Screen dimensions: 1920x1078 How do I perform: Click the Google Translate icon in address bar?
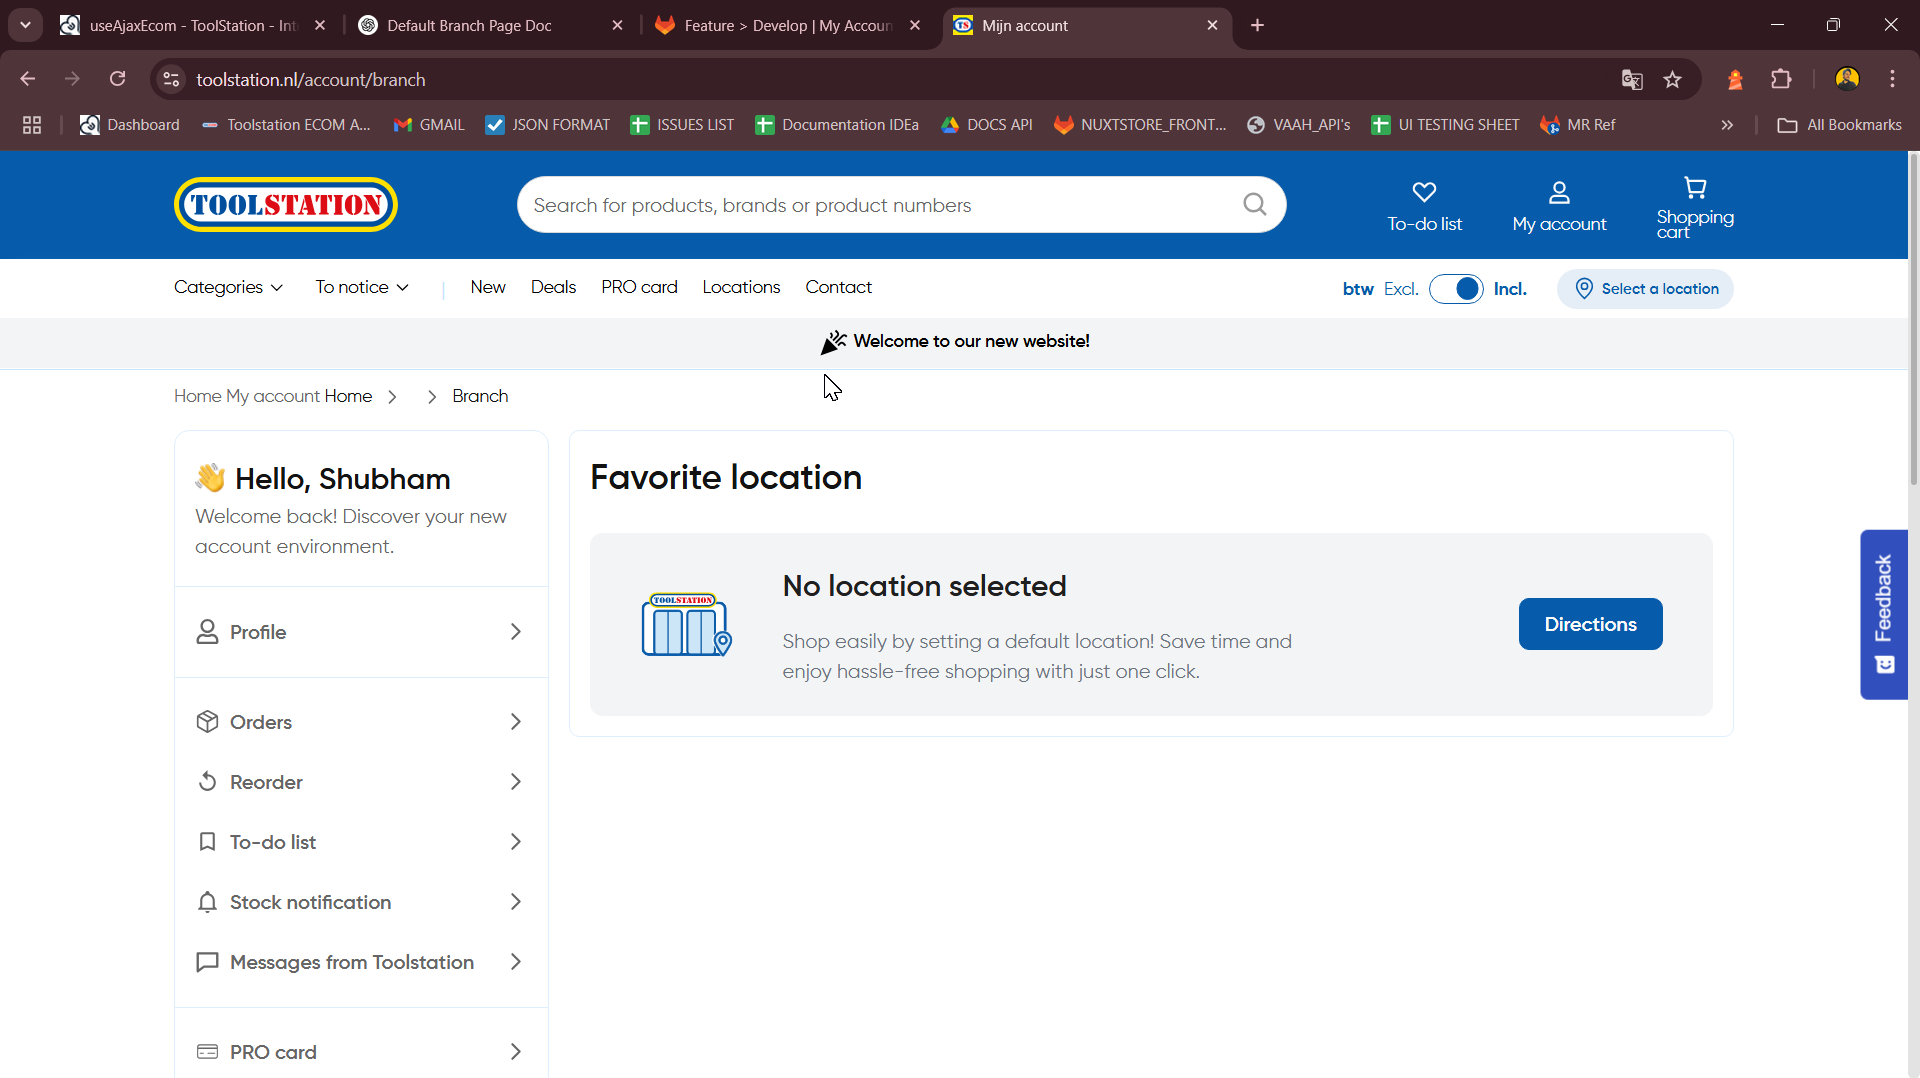click(x=1632, y=80)
